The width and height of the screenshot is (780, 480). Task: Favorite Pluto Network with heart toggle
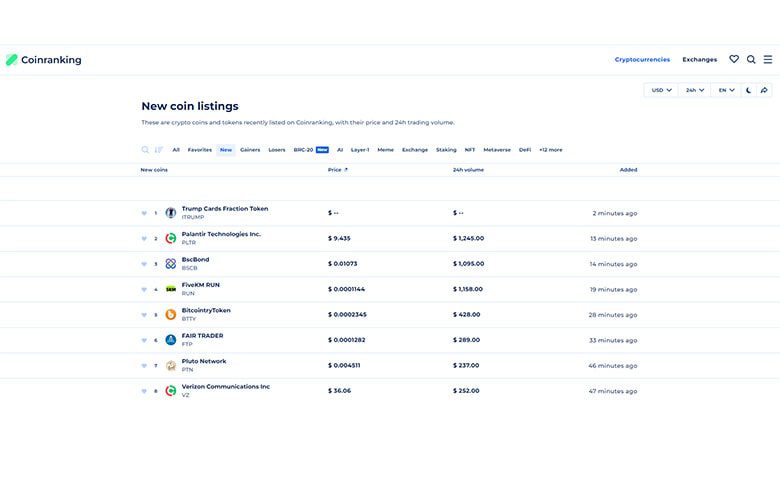tap(144, 366)
